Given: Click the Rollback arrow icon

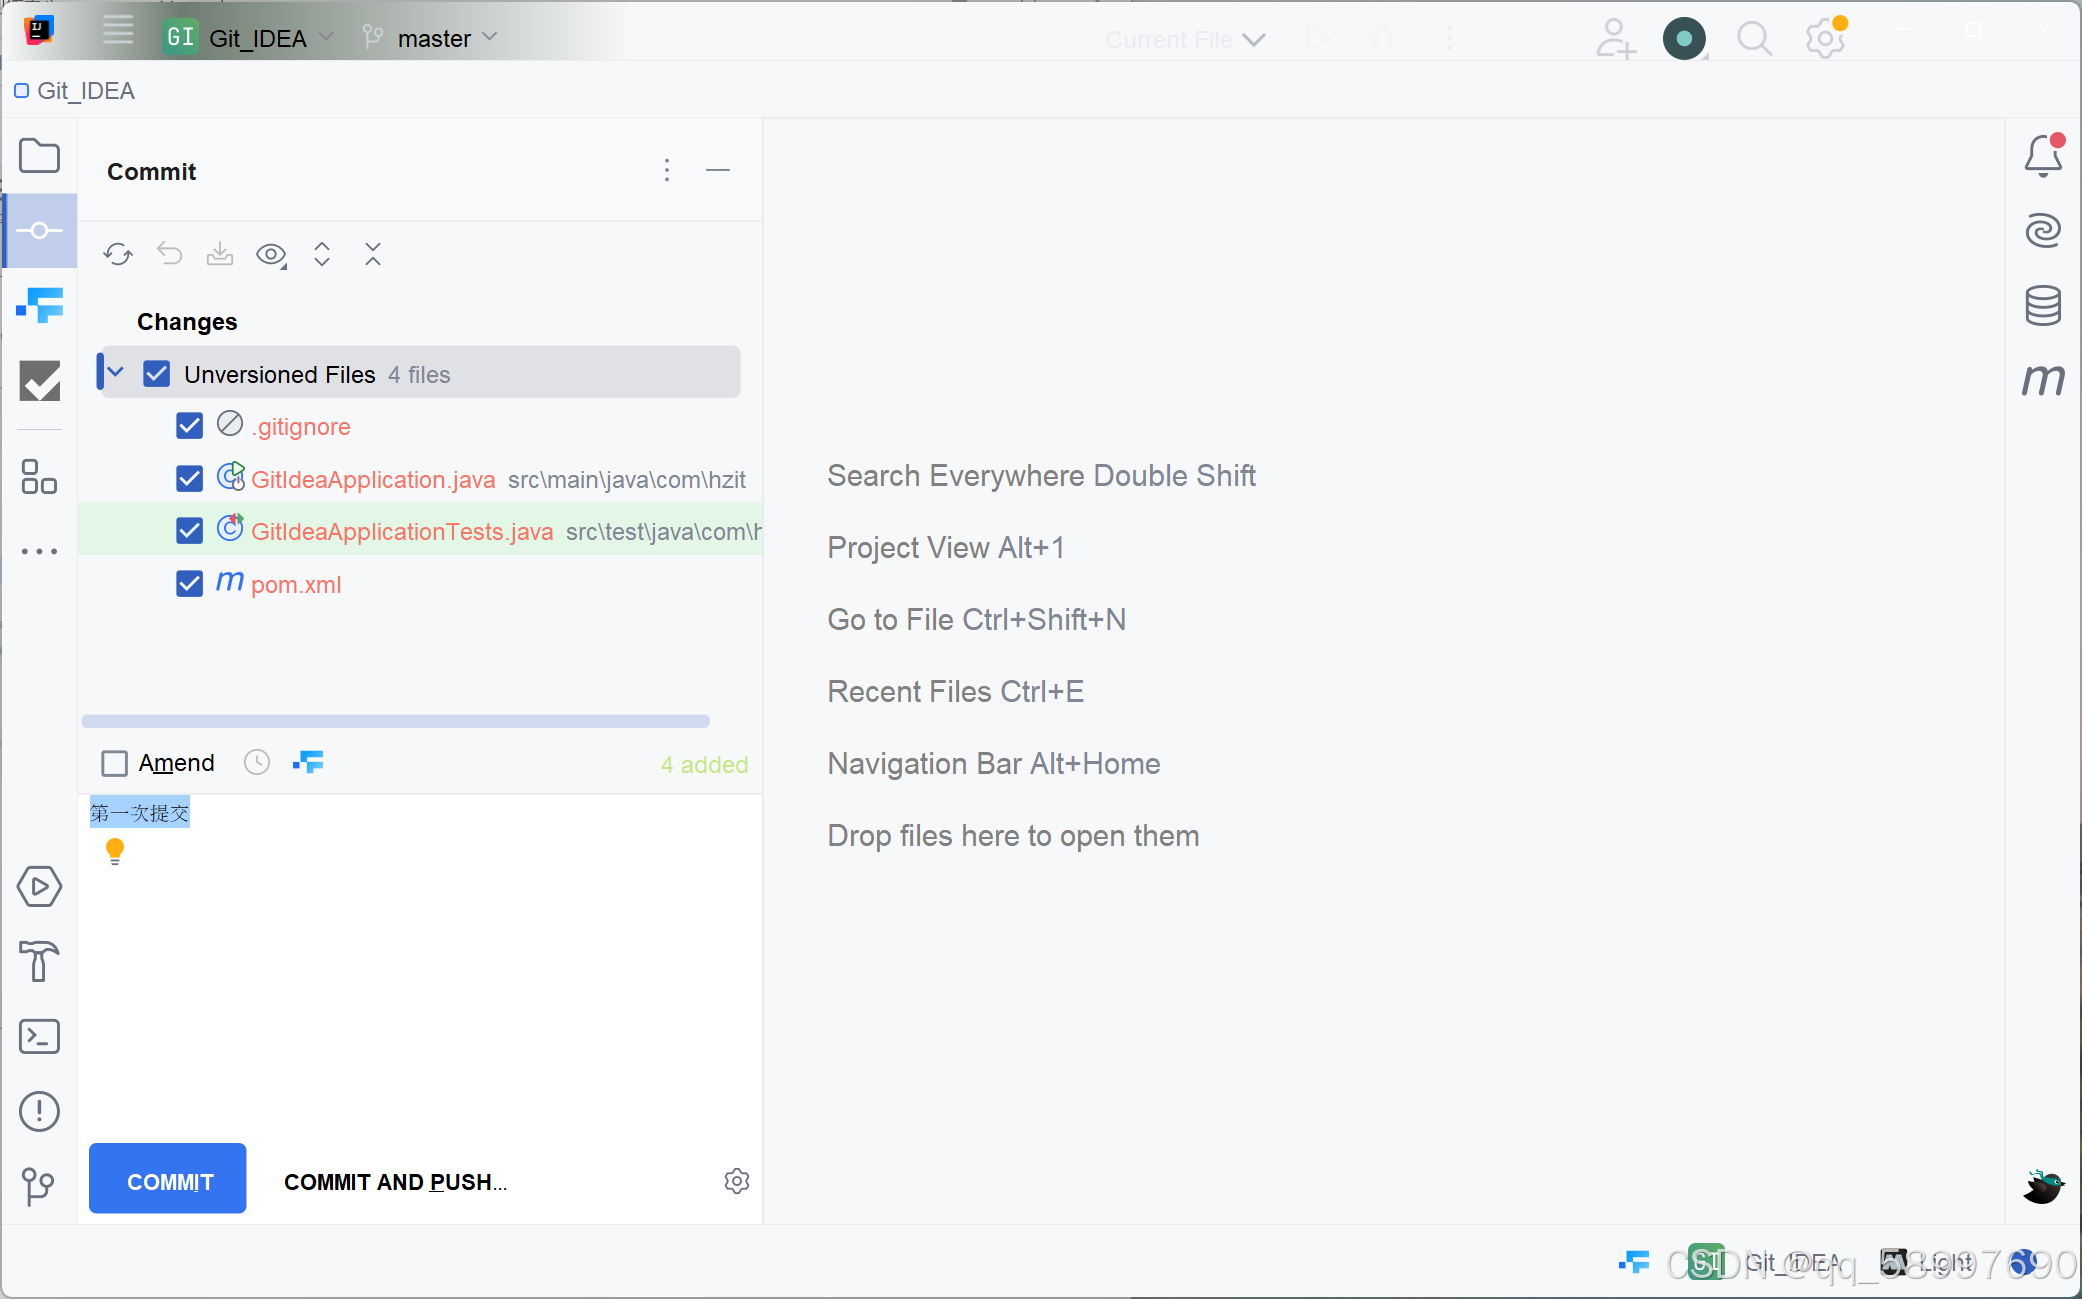Looking at the screenshot, I should point(169,255).
